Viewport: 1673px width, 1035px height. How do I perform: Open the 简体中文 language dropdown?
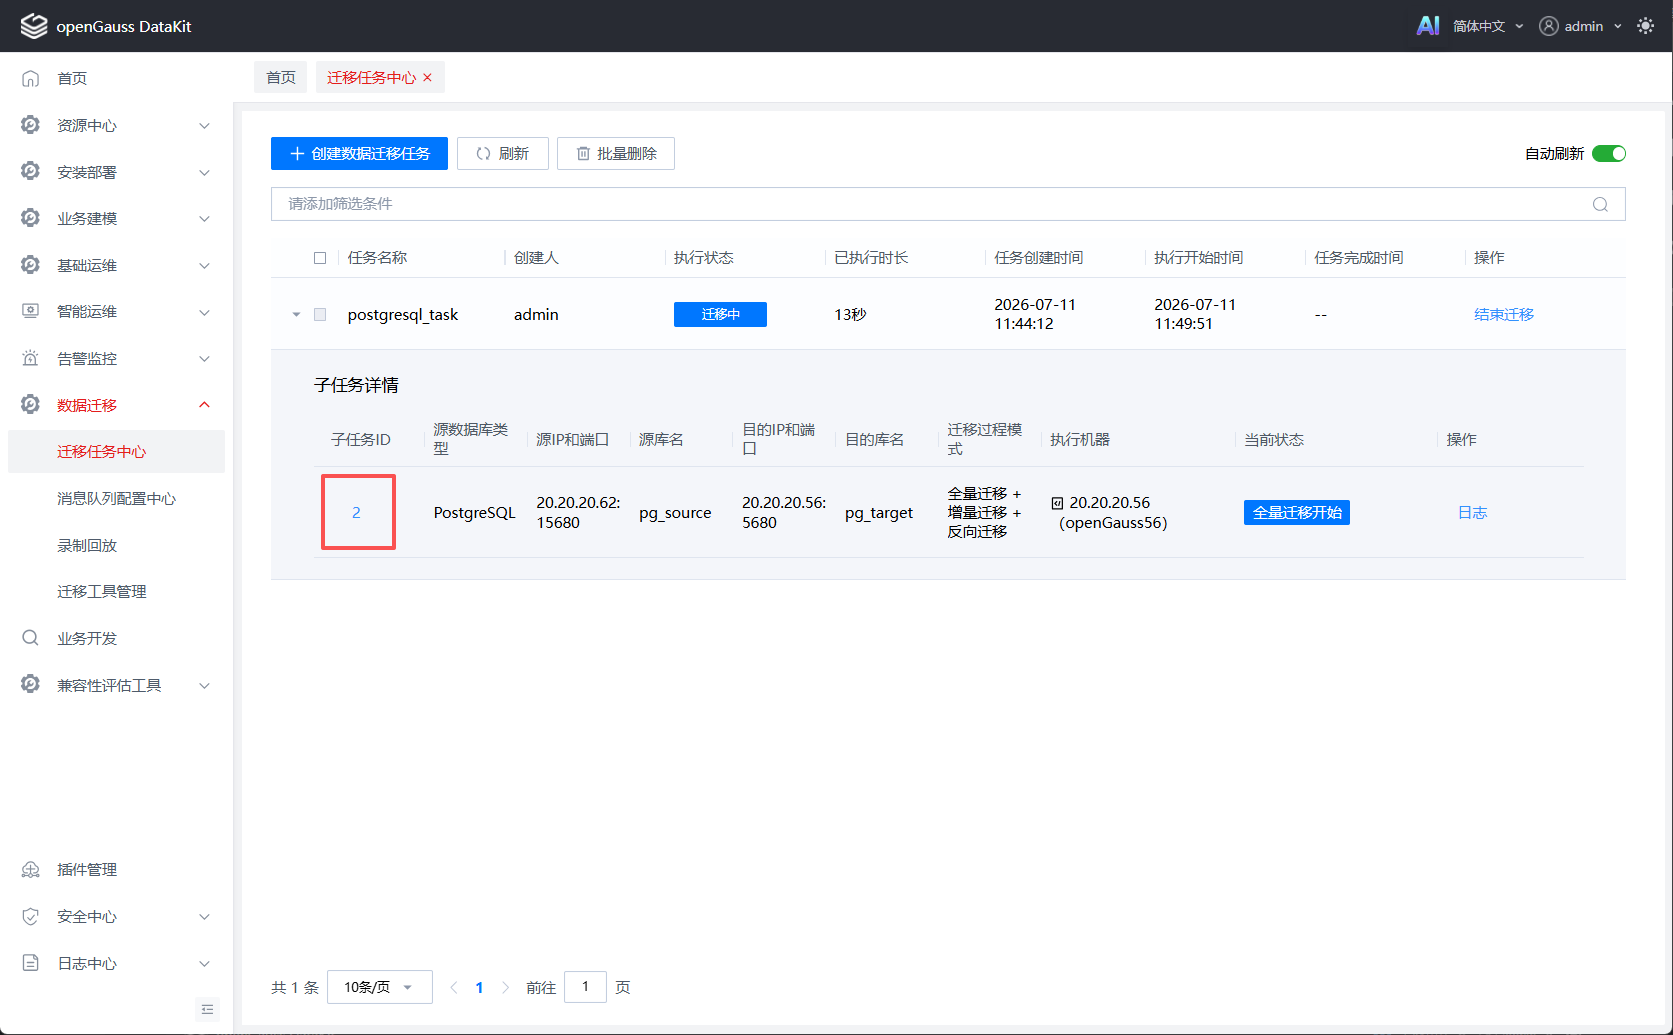[1488, 26]
